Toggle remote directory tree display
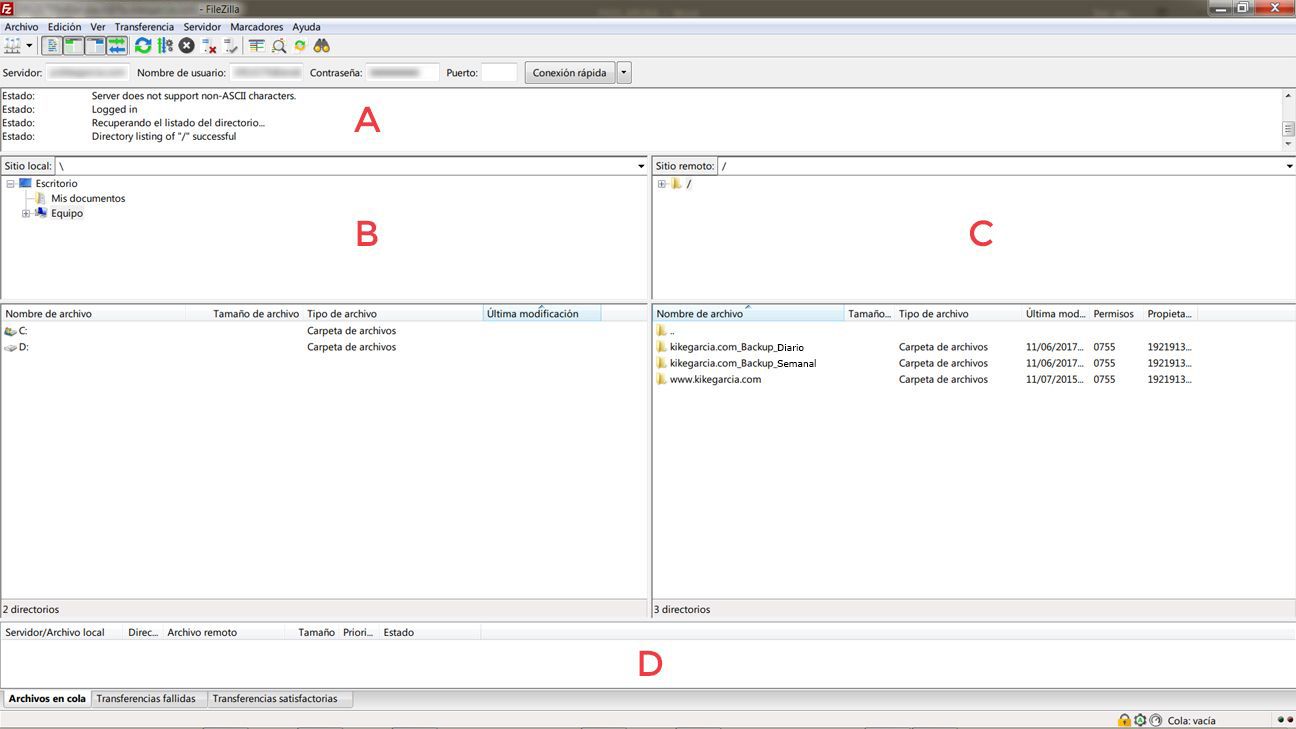The height and width of the screenshot is (729, 1296). click(x=95, y=45)
